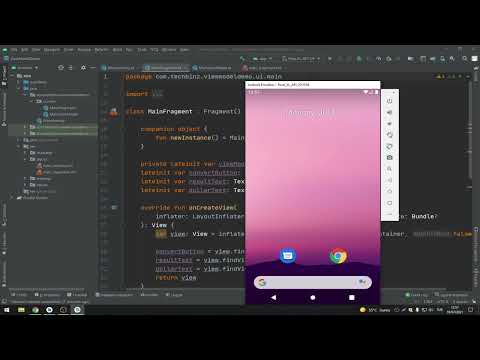Open the Build menu

117,50
